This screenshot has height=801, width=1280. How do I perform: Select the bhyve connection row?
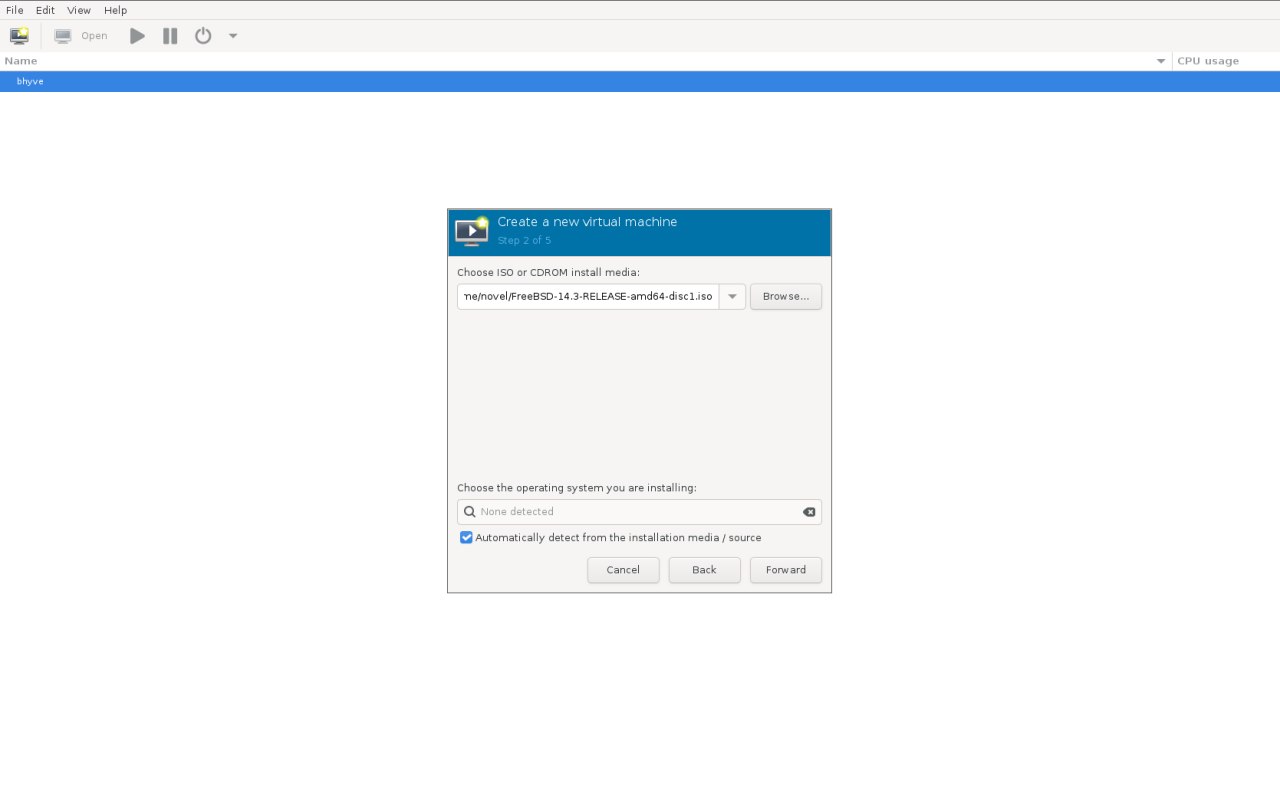30,81
